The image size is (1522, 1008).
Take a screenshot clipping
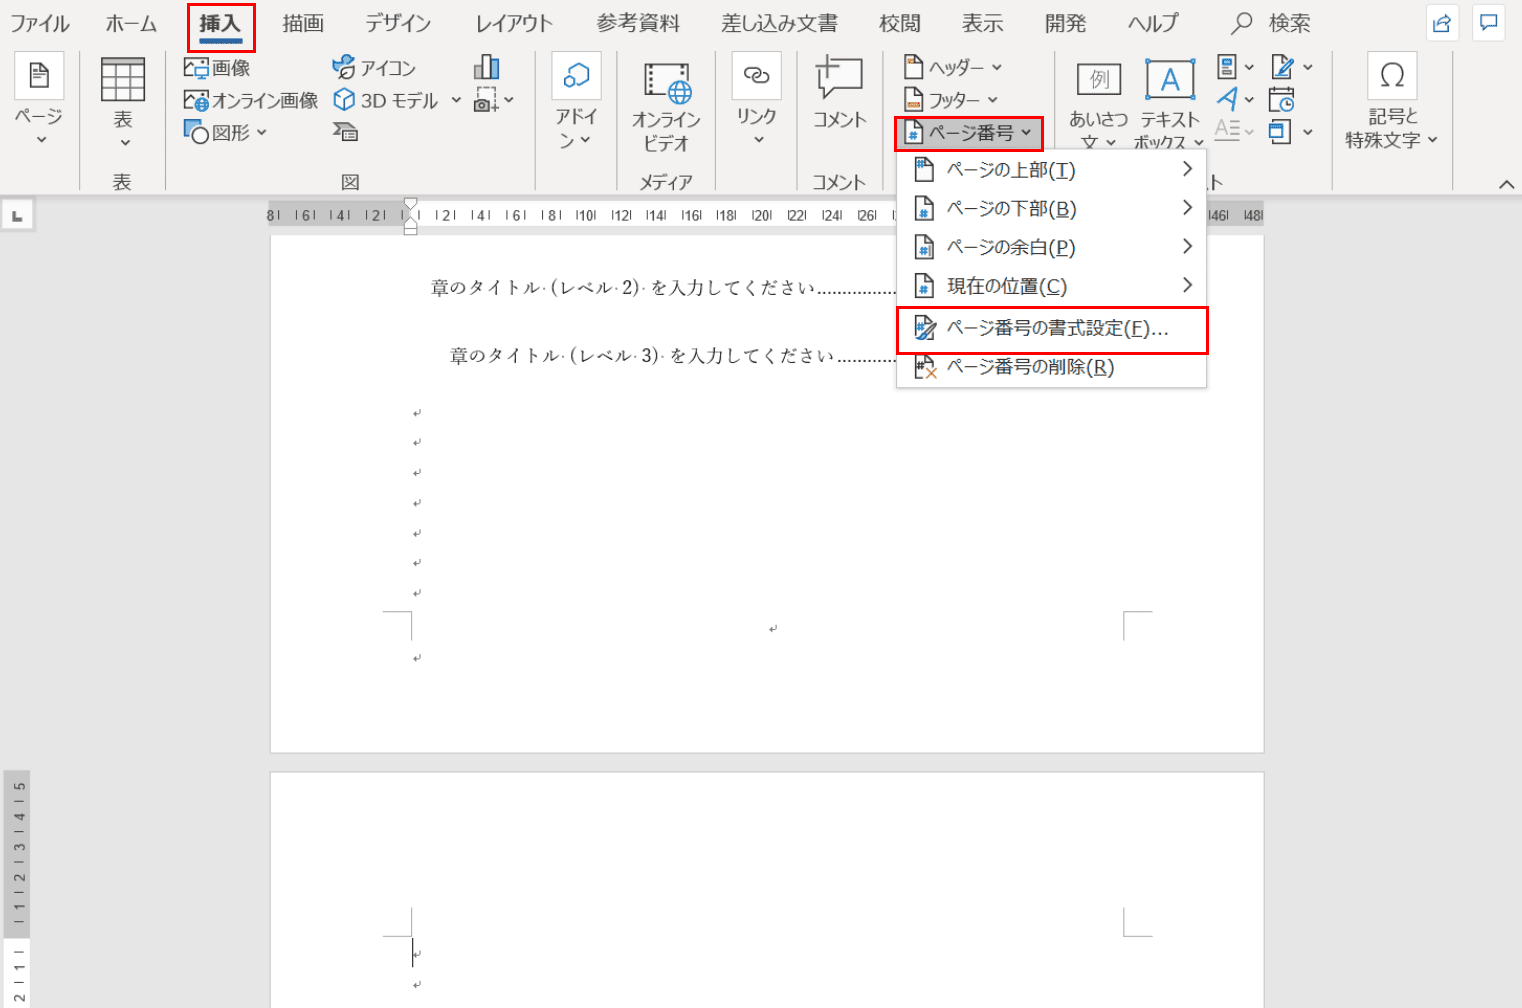486,100
